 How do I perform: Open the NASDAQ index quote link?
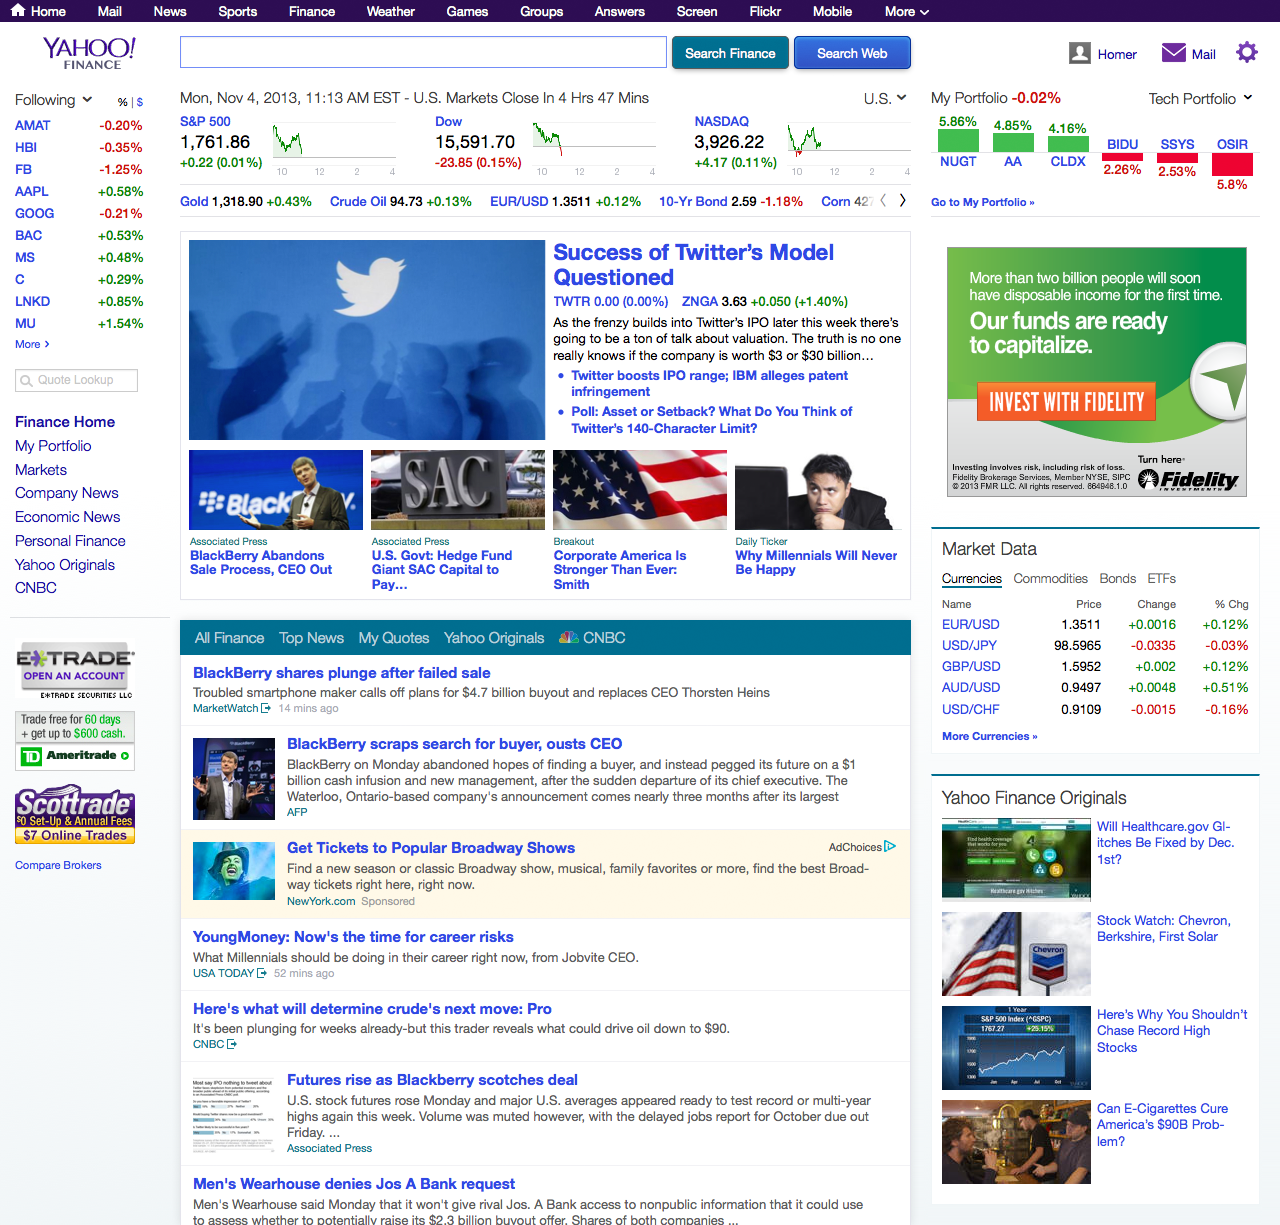point(722,121)
